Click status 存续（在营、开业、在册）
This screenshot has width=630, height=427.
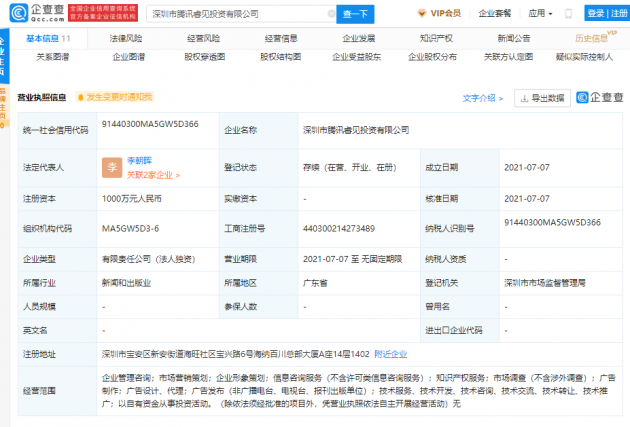coord(350,168)
